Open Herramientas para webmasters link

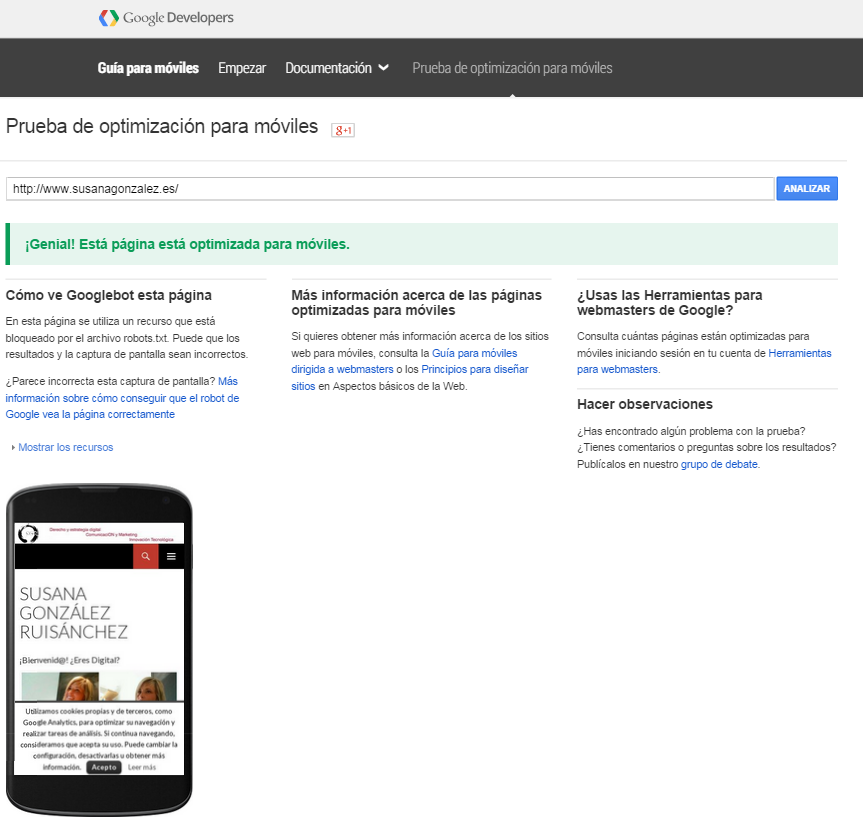click(x=704, y=361)
